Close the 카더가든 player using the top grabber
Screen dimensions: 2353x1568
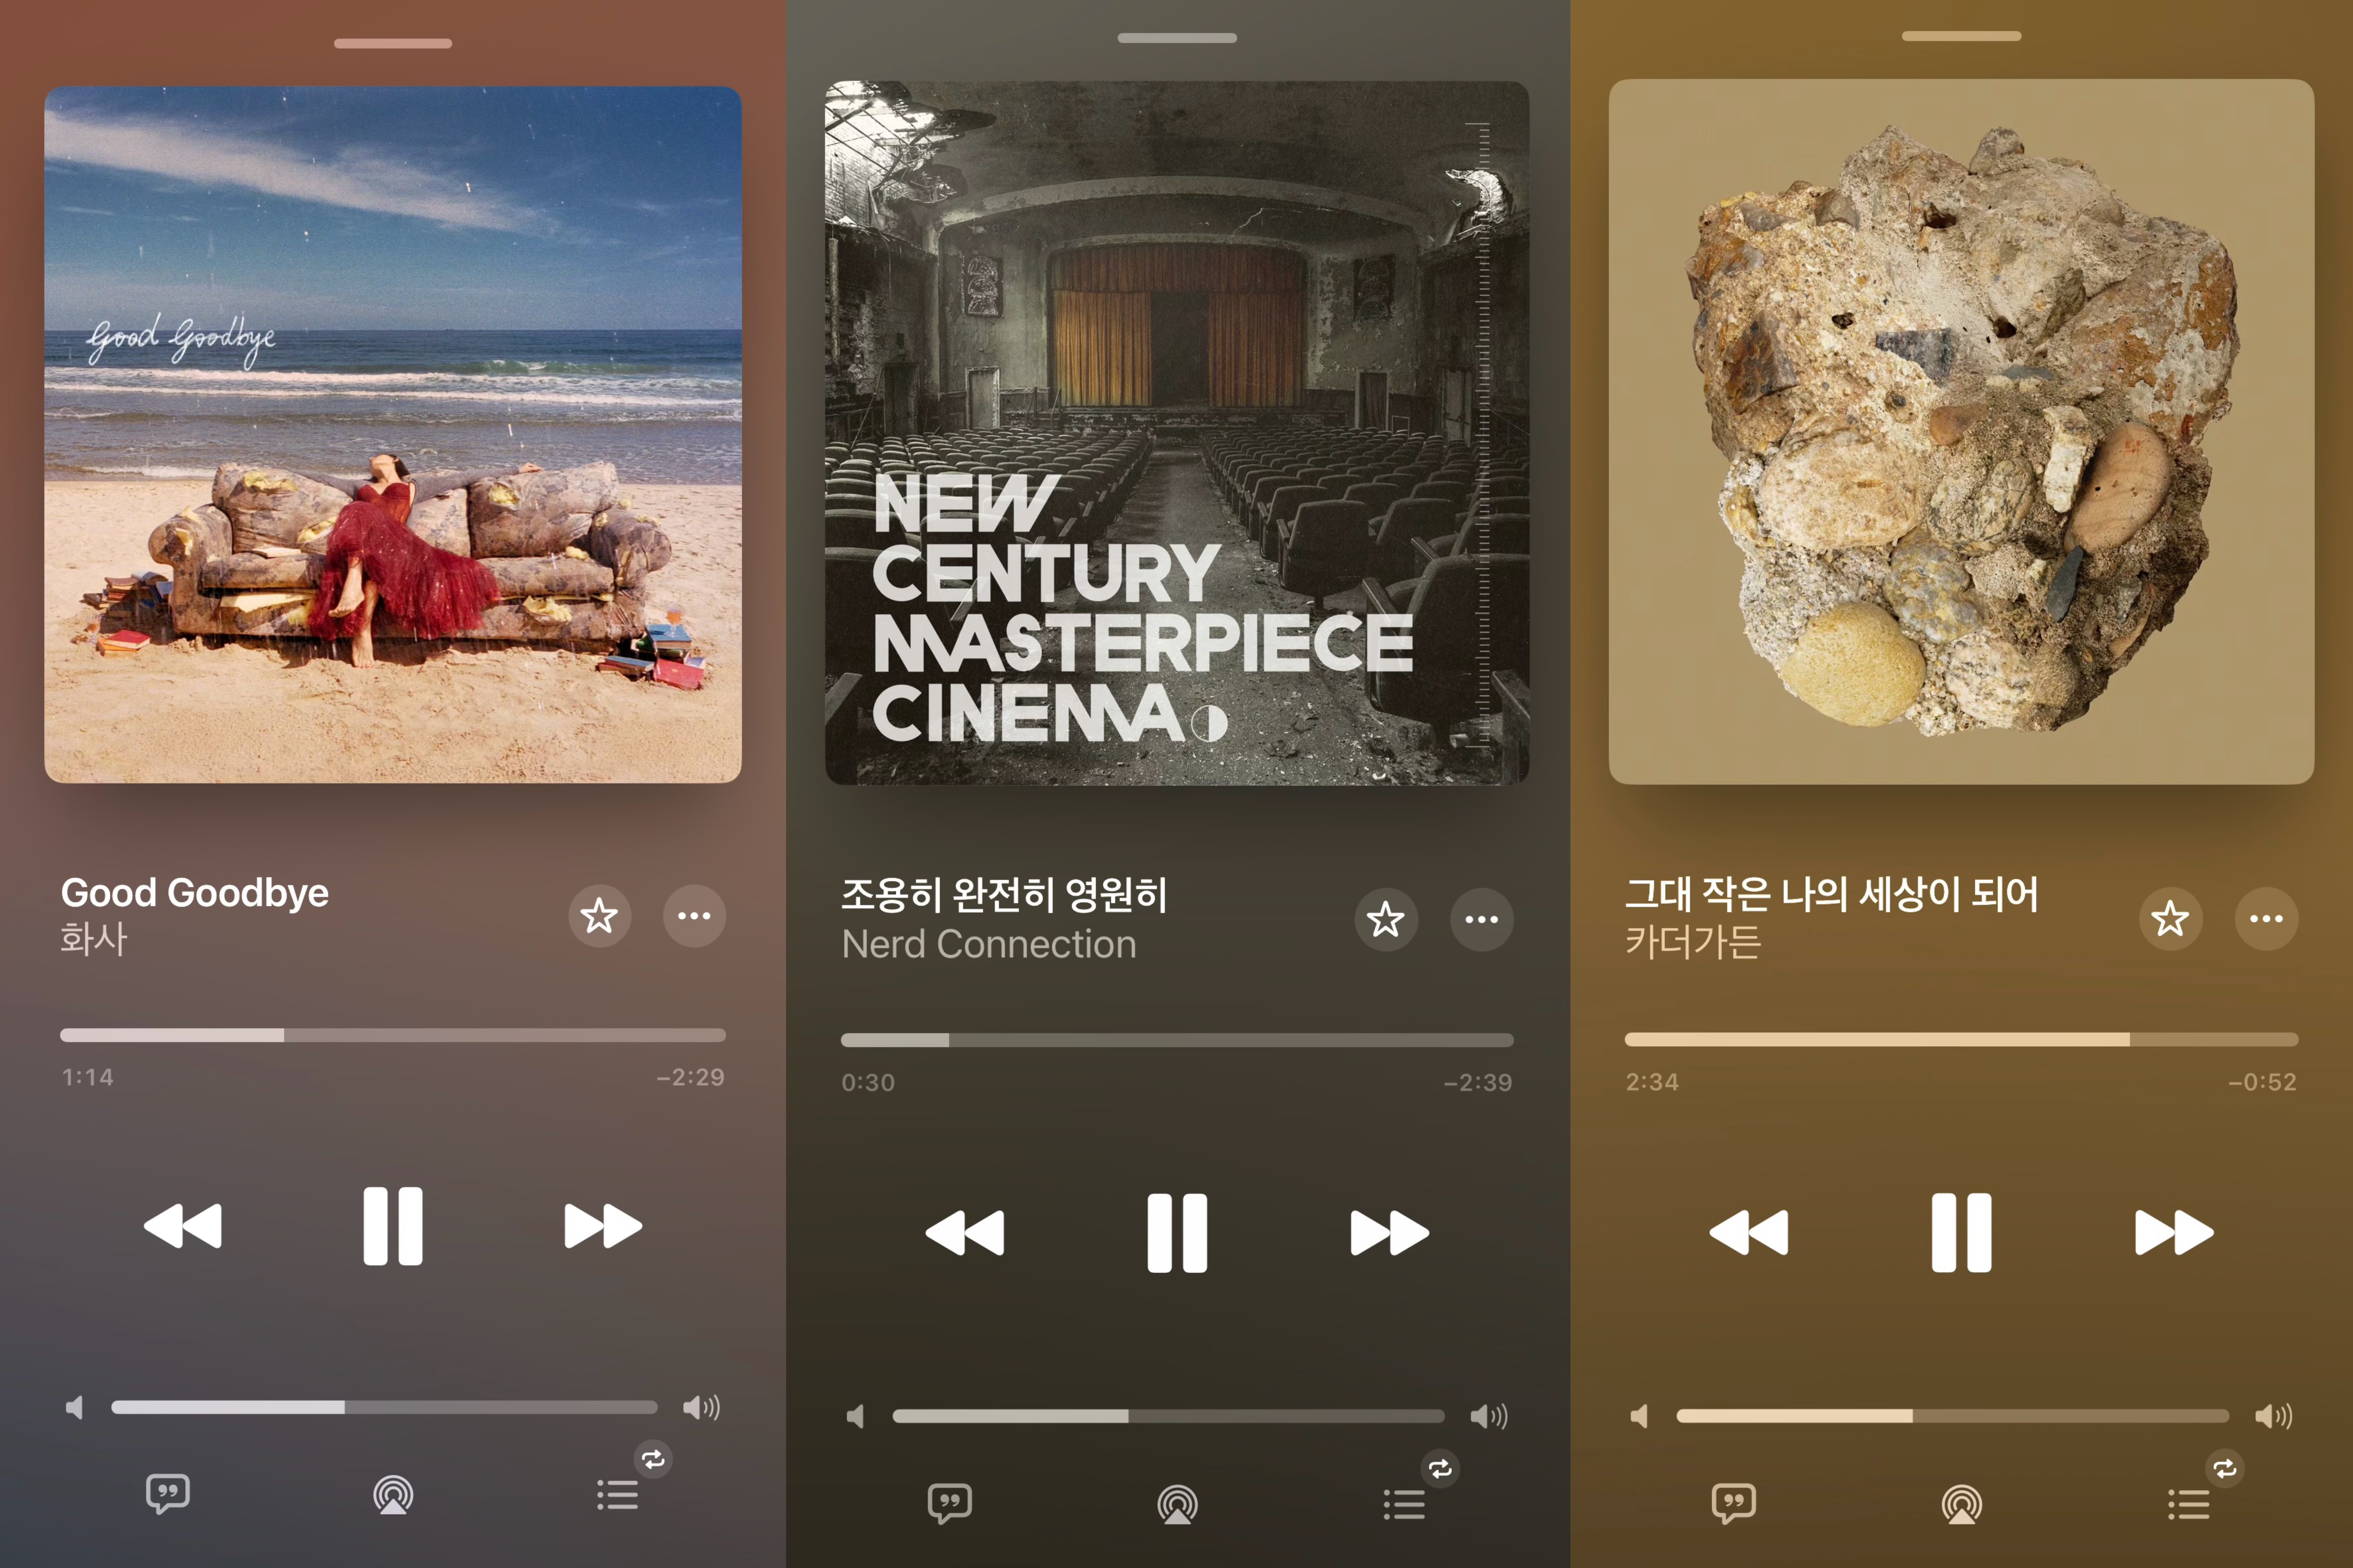coord(1962,36)
